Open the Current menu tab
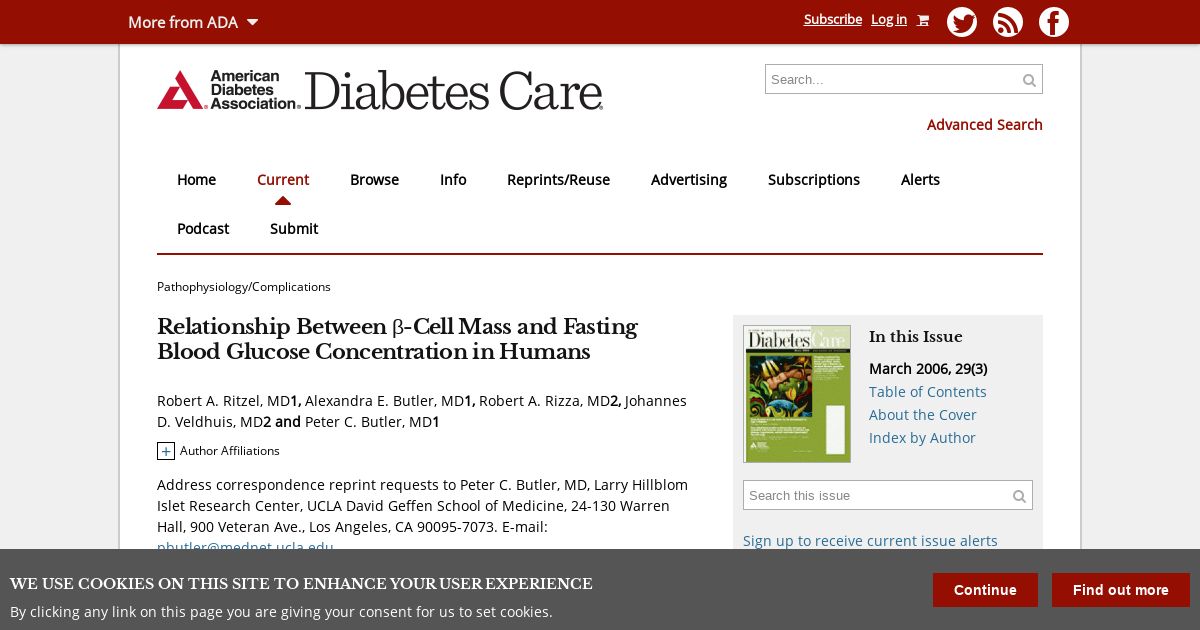This screenshot has width=1200, height=630. (x=283, y=180)
